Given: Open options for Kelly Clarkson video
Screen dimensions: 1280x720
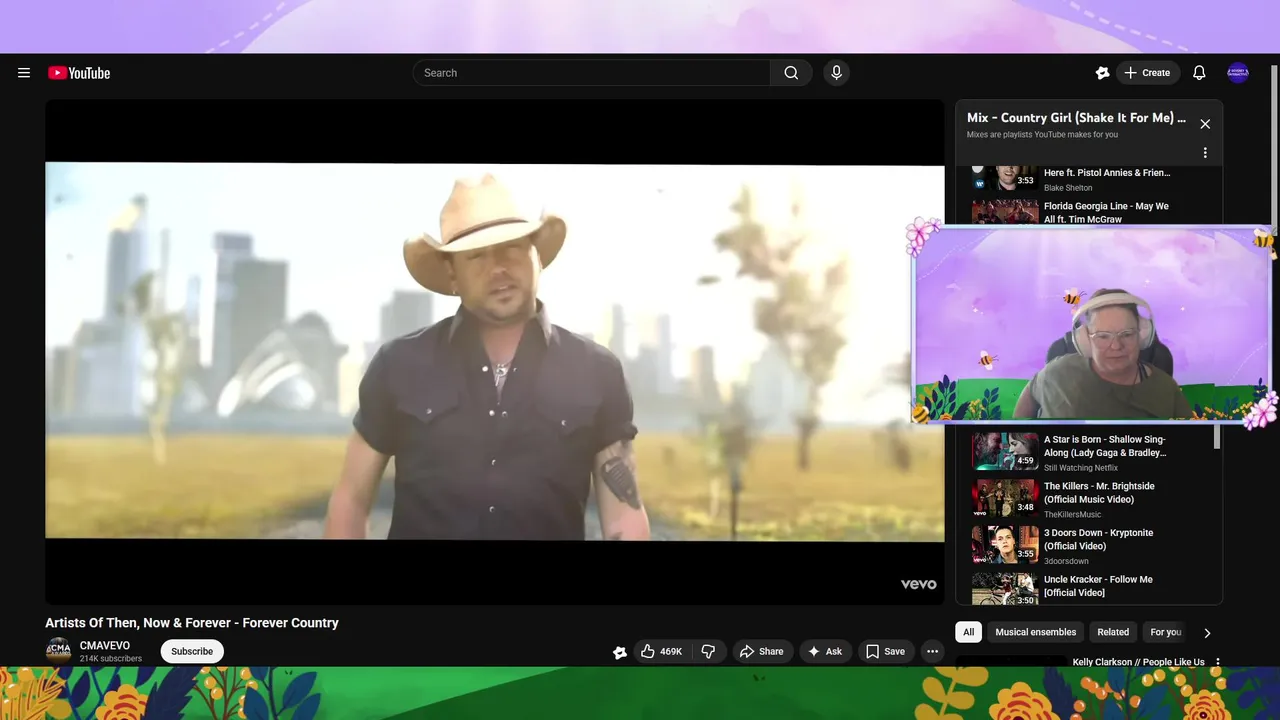Looking at the screenshot, I should [1218, 662].
